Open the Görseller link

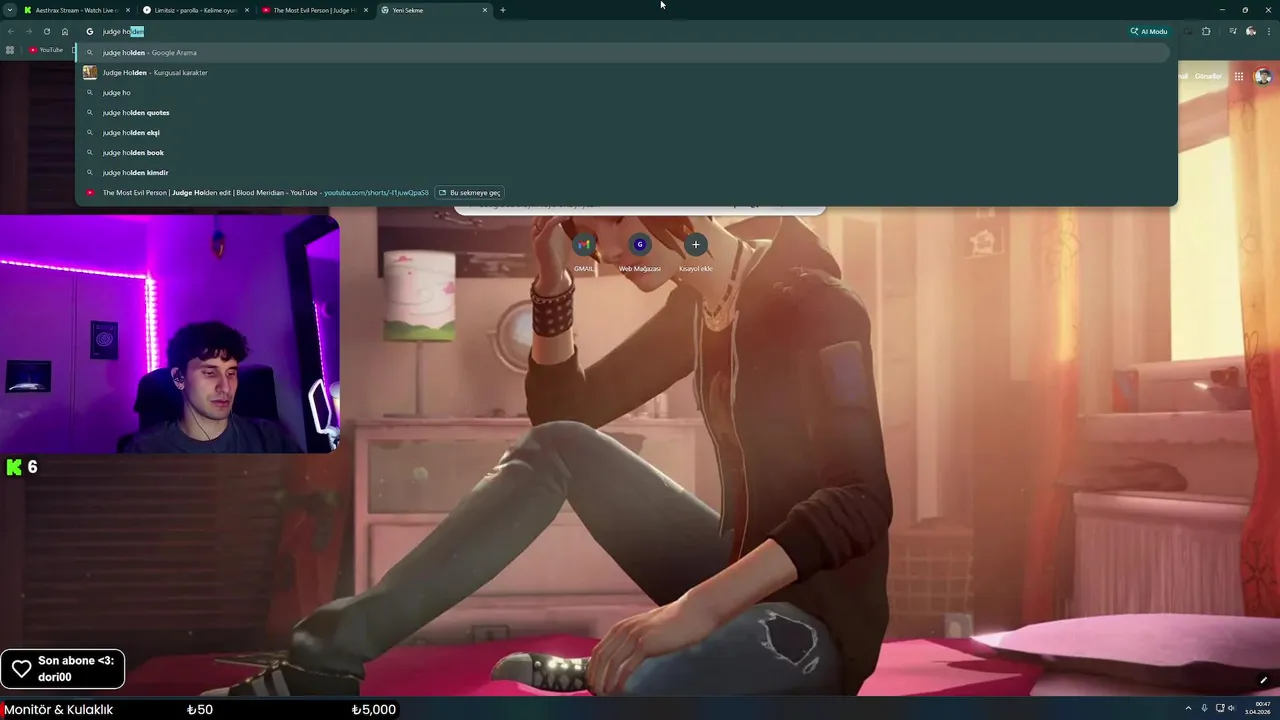(x=1208, y=76)
